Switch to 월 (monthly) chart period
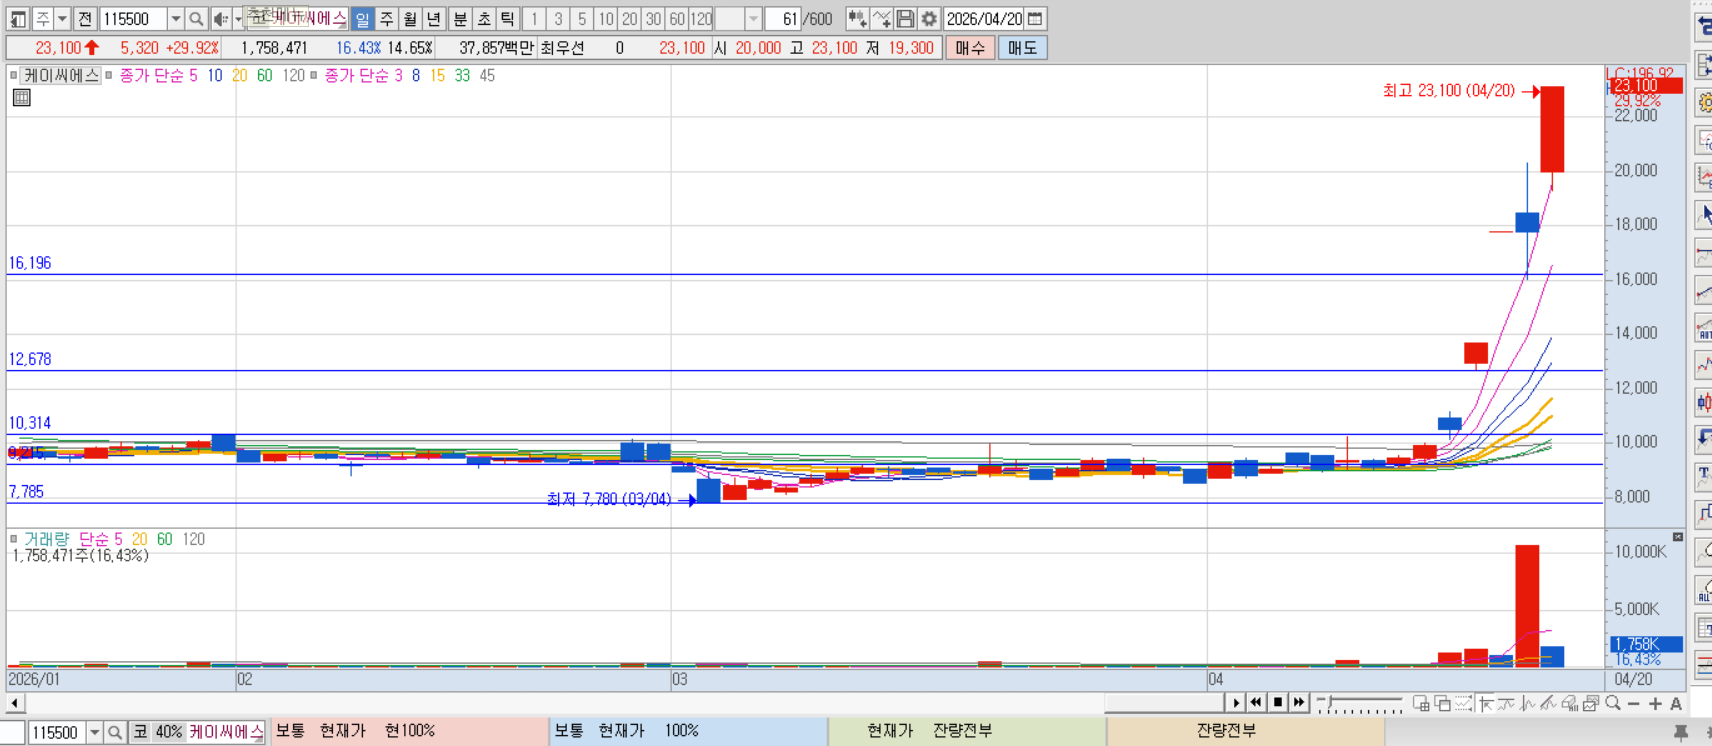 pyautogui.click(x=410, y=19)
